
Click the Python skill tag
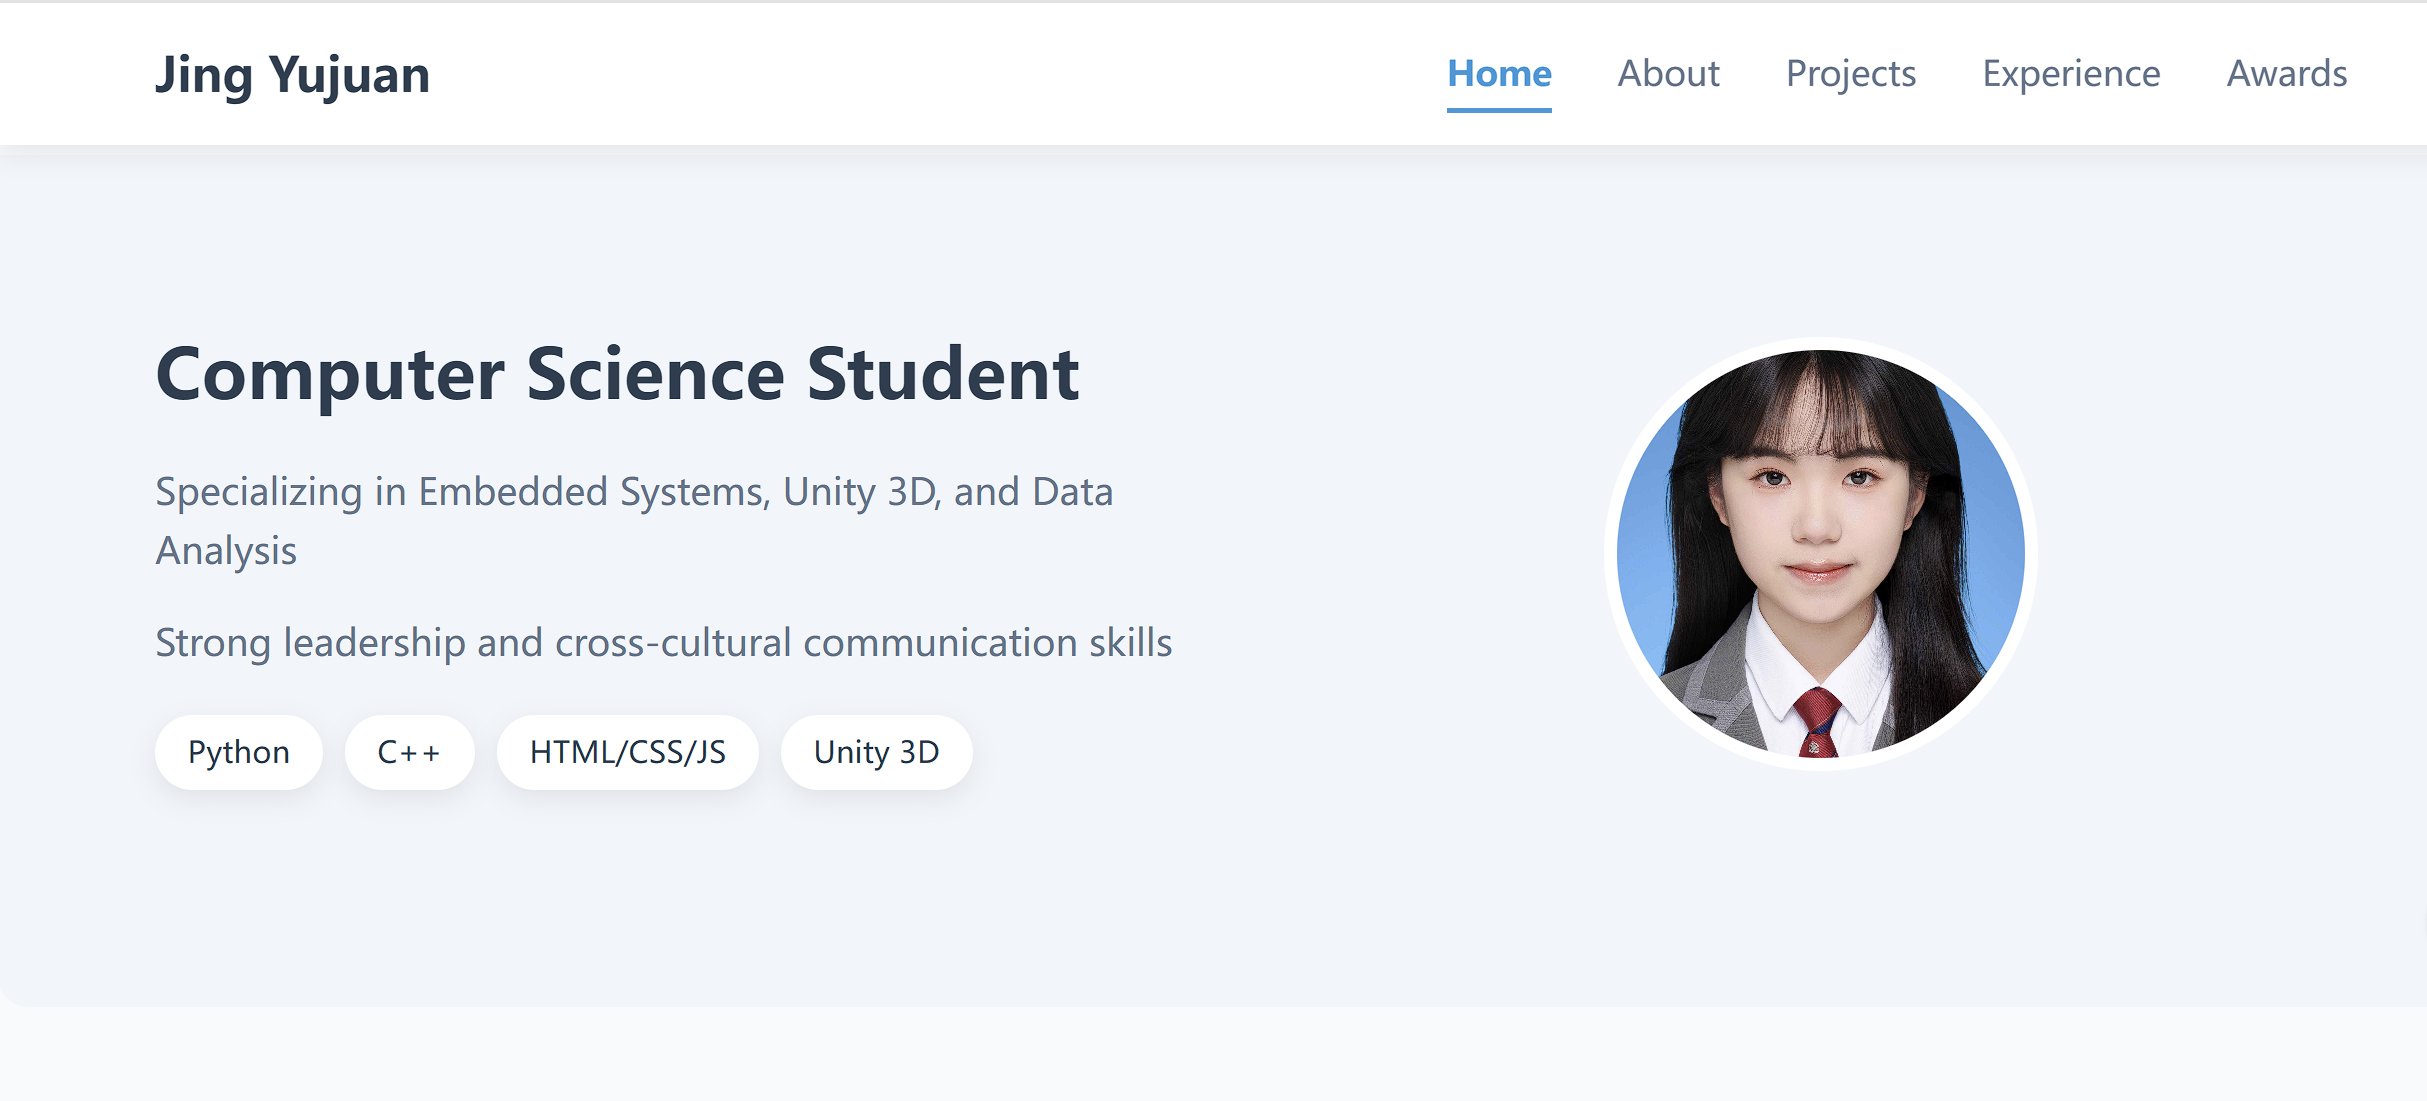(x=238, y=752)
